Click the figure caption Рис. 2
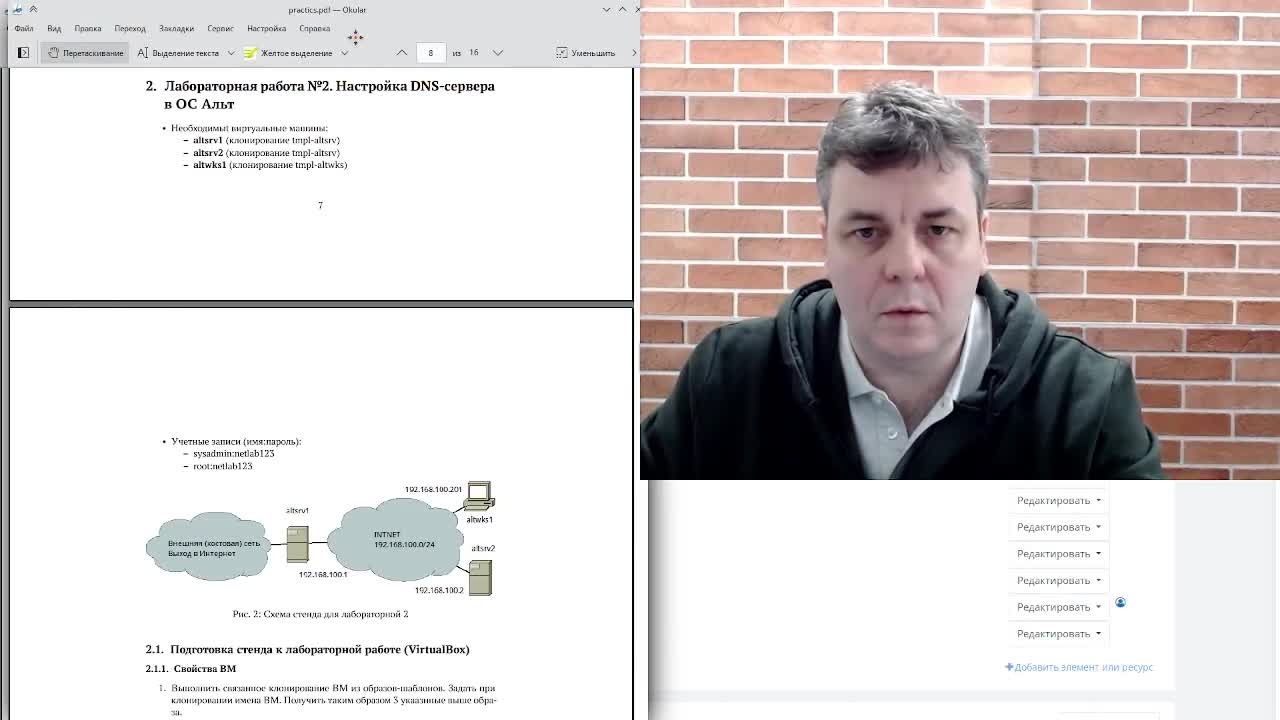 320,614
